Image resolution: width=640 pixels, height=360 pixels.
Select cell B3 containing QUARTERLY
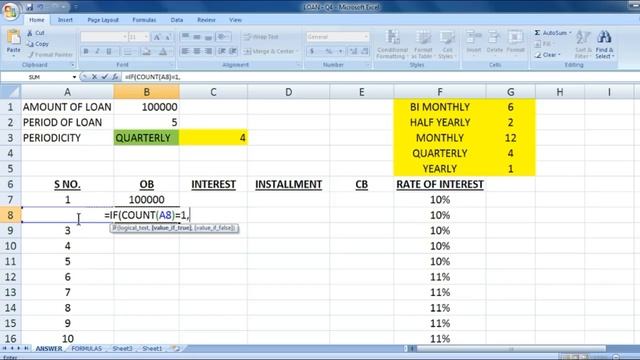click(147, 138)
